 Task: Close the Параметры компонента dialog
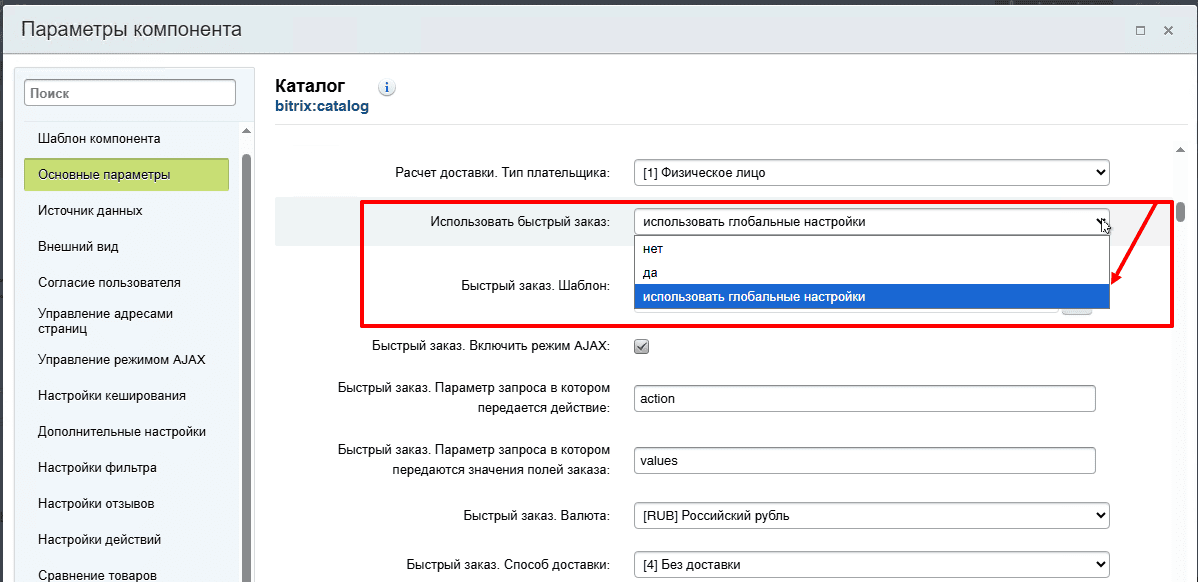[x=1168, y=31]
